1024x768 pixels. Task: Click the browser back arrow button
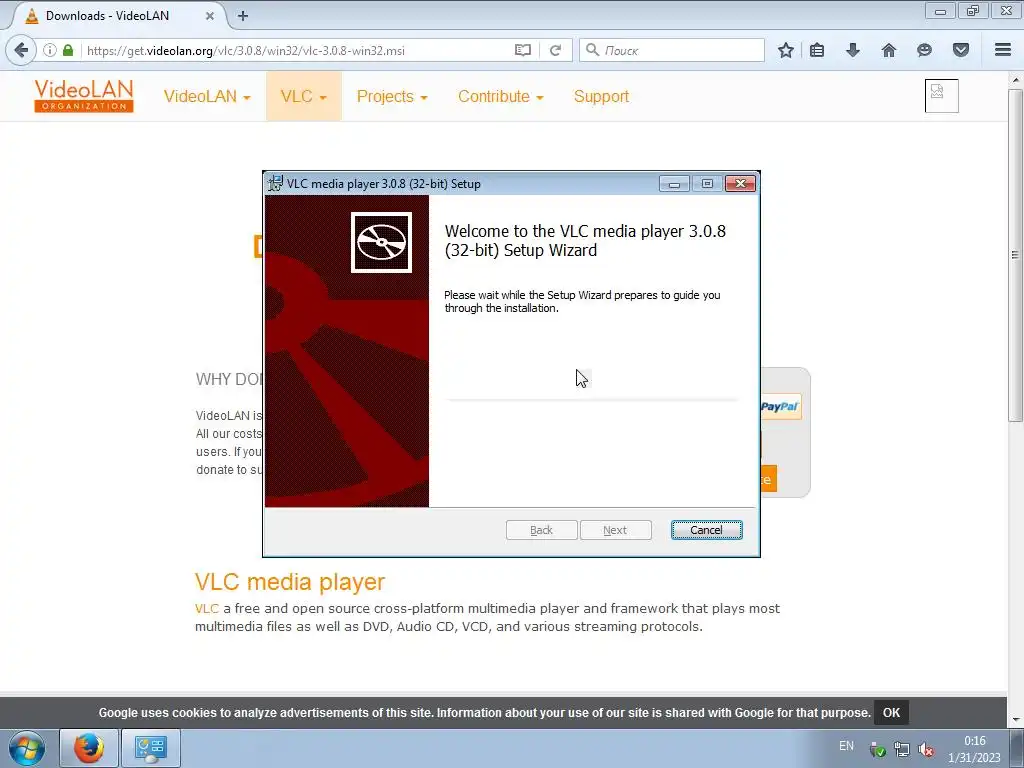click(x=21, y=50)
